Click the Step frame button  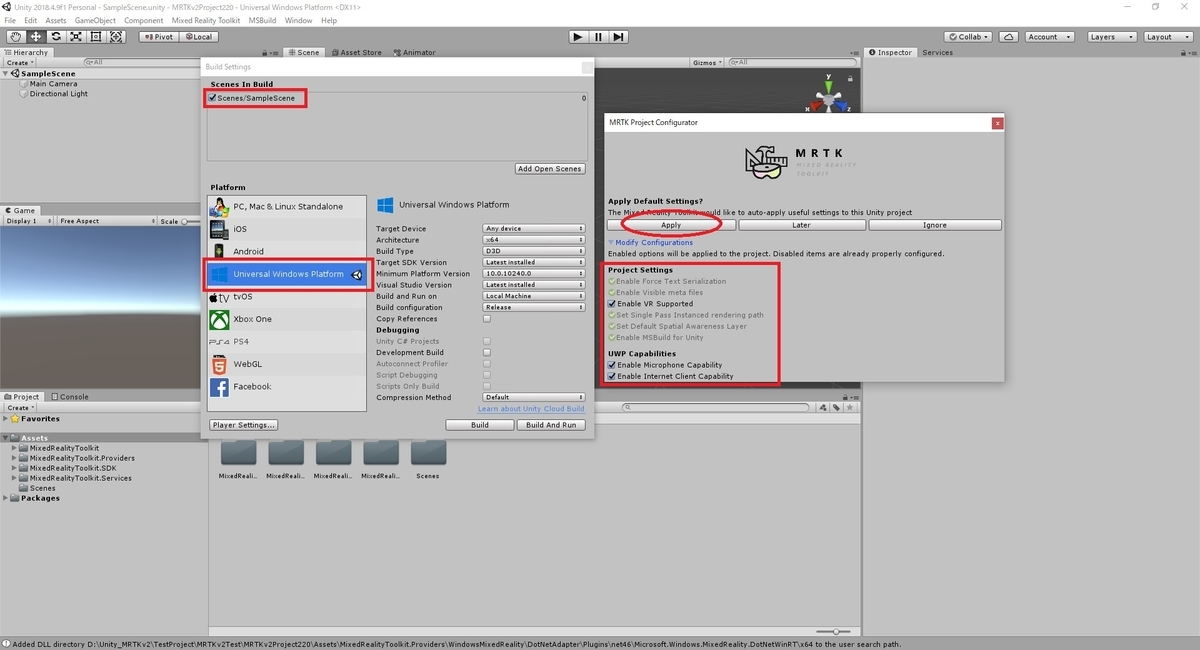click(x=619, y=37)
